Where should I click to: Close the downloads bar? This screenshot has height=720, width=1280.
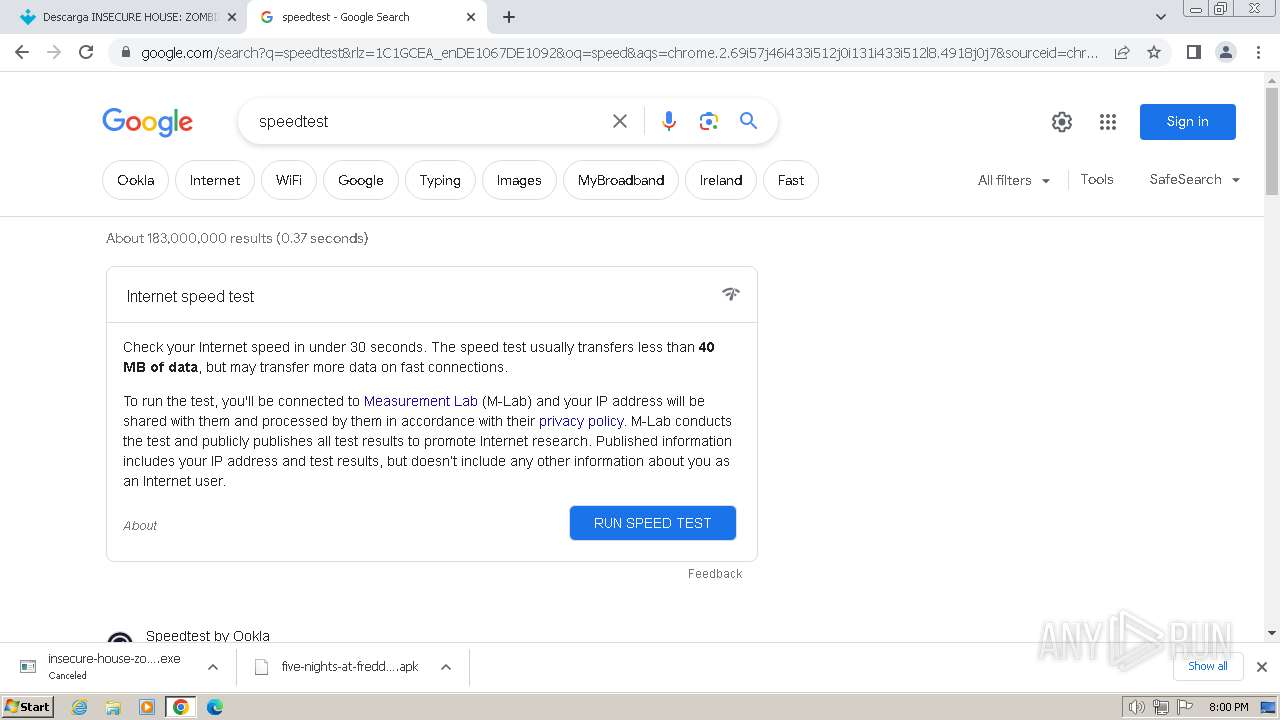[x=1261, y=667]
